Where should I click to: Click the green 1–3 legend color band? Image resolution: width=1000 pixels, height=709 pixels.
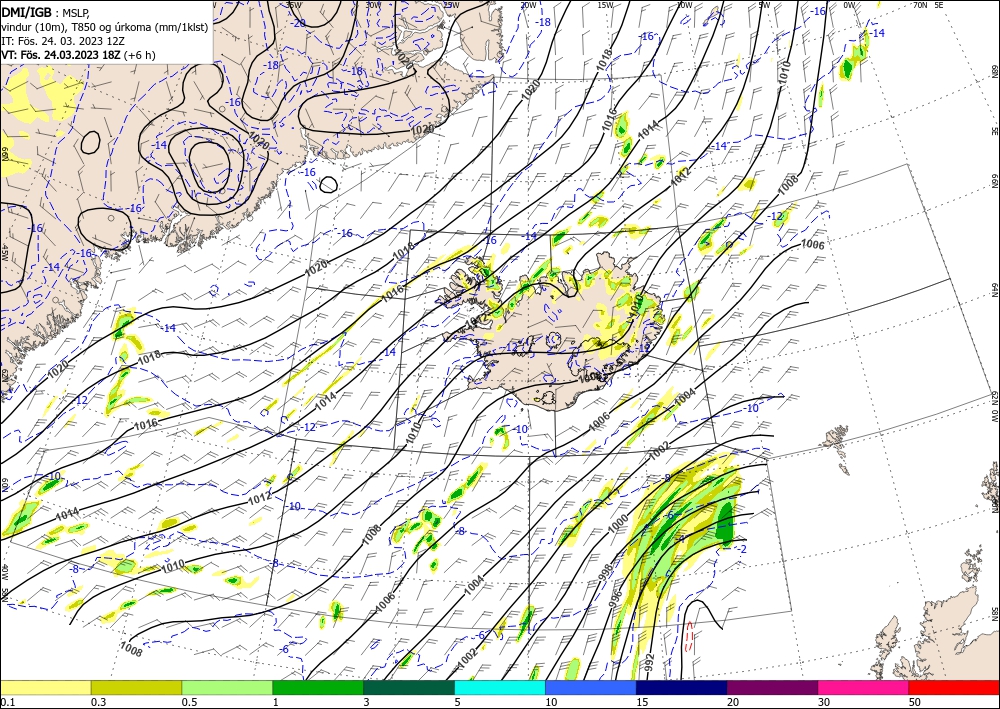318,687
